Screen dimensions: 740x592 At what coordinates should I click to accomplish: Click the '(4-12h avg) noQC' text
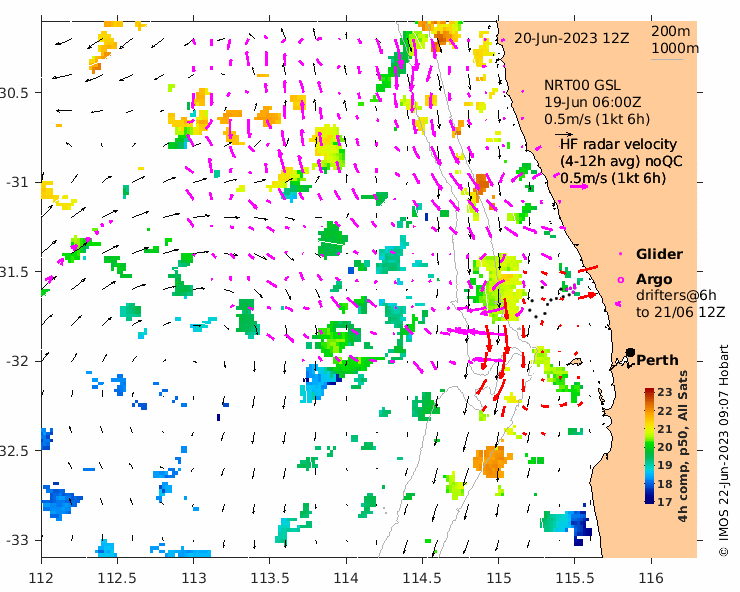coord(621,161)
